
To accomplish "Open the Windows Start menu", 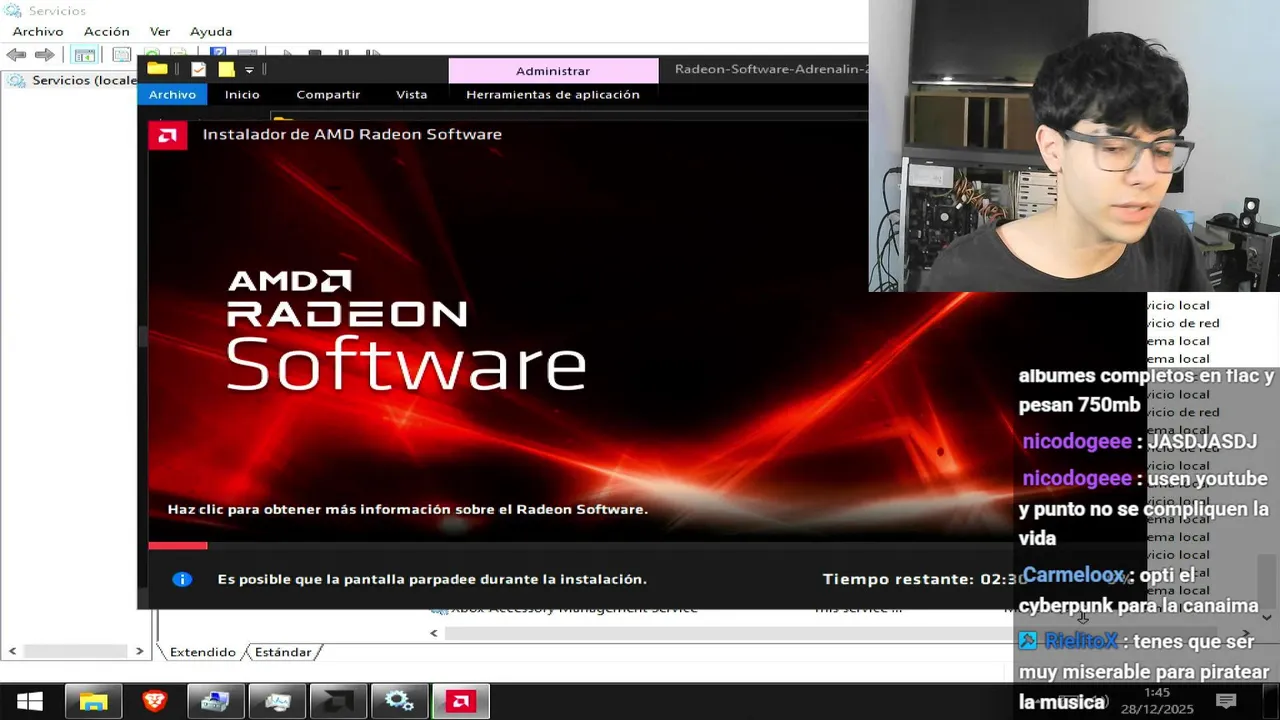I will 29,701.
